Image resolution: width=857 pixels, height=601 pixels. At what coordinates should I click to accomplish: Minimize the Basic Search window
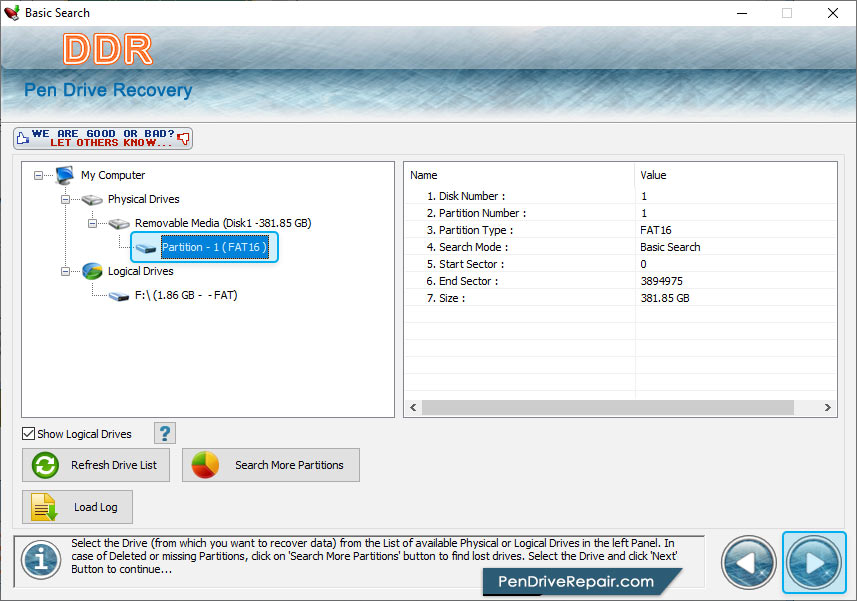[742, 13]
